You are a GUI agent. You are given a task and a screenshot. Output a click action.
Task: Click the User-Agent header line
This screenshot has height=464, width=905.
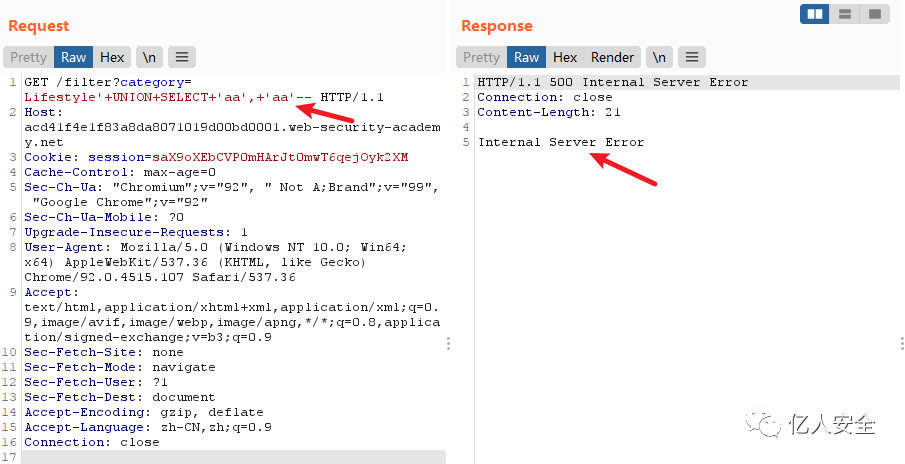216,262
